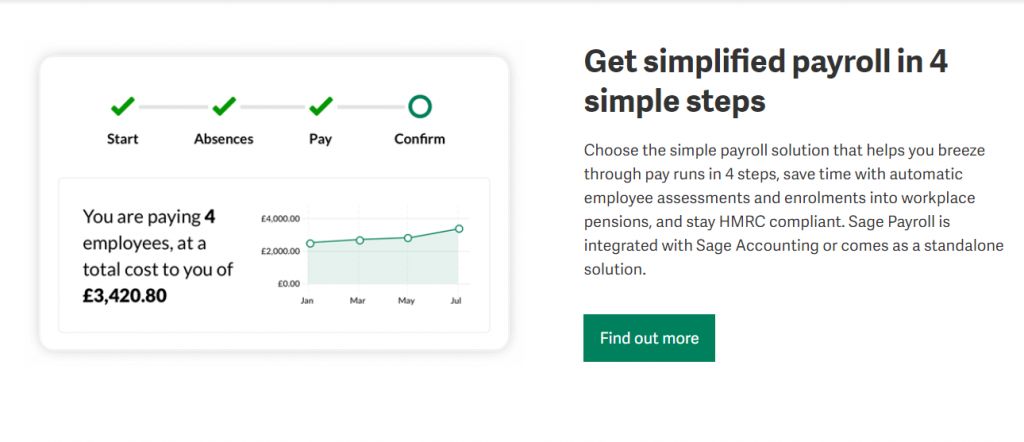Click the Jul month axis label
Image resolution: width=1024 pixels, height=442 pixels.
[456, 302]
